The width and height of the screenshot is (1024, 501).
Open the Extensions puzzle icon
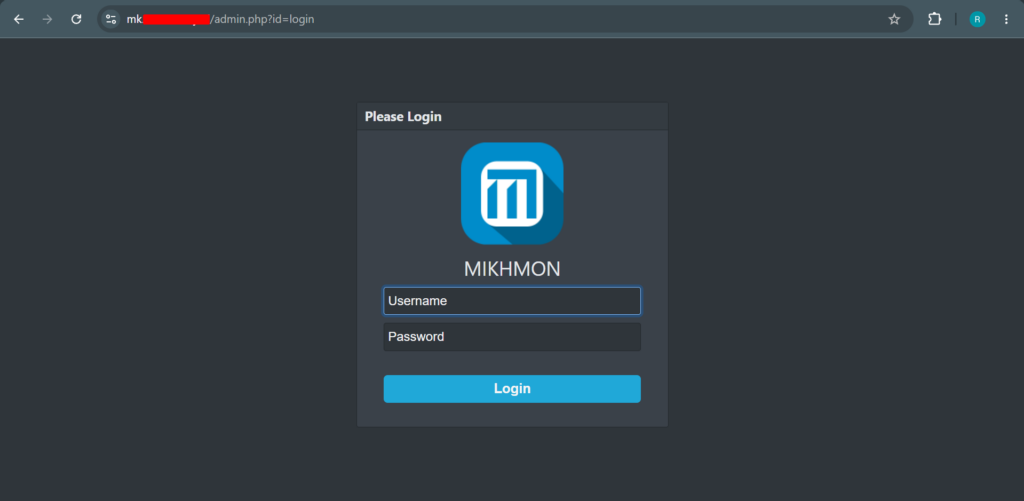935,20
